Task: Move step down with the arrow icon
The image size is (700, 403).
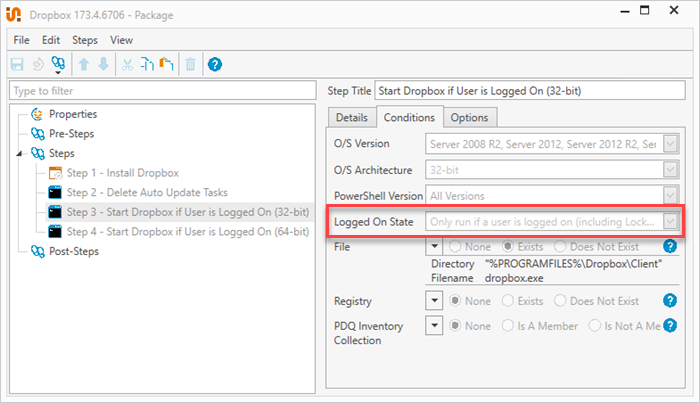Action: click(x=104, y=65)
